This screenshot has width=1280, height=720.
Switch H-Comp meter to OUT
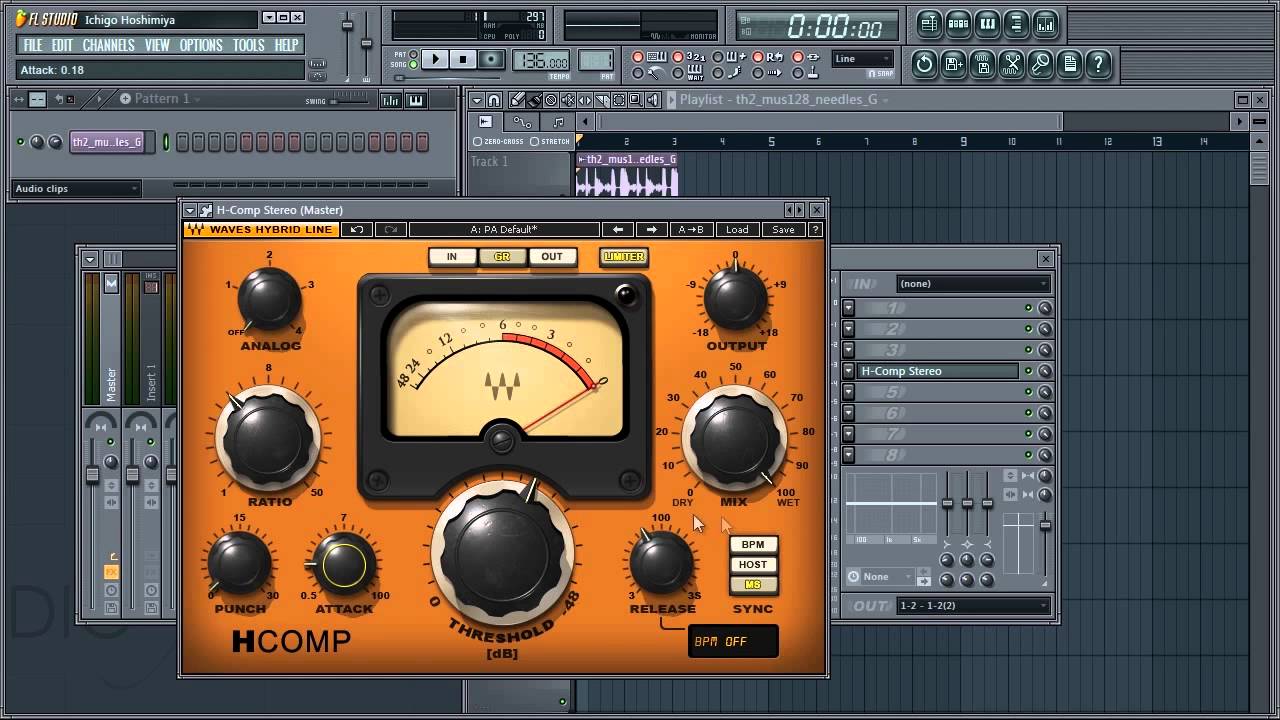coord(552,257)
